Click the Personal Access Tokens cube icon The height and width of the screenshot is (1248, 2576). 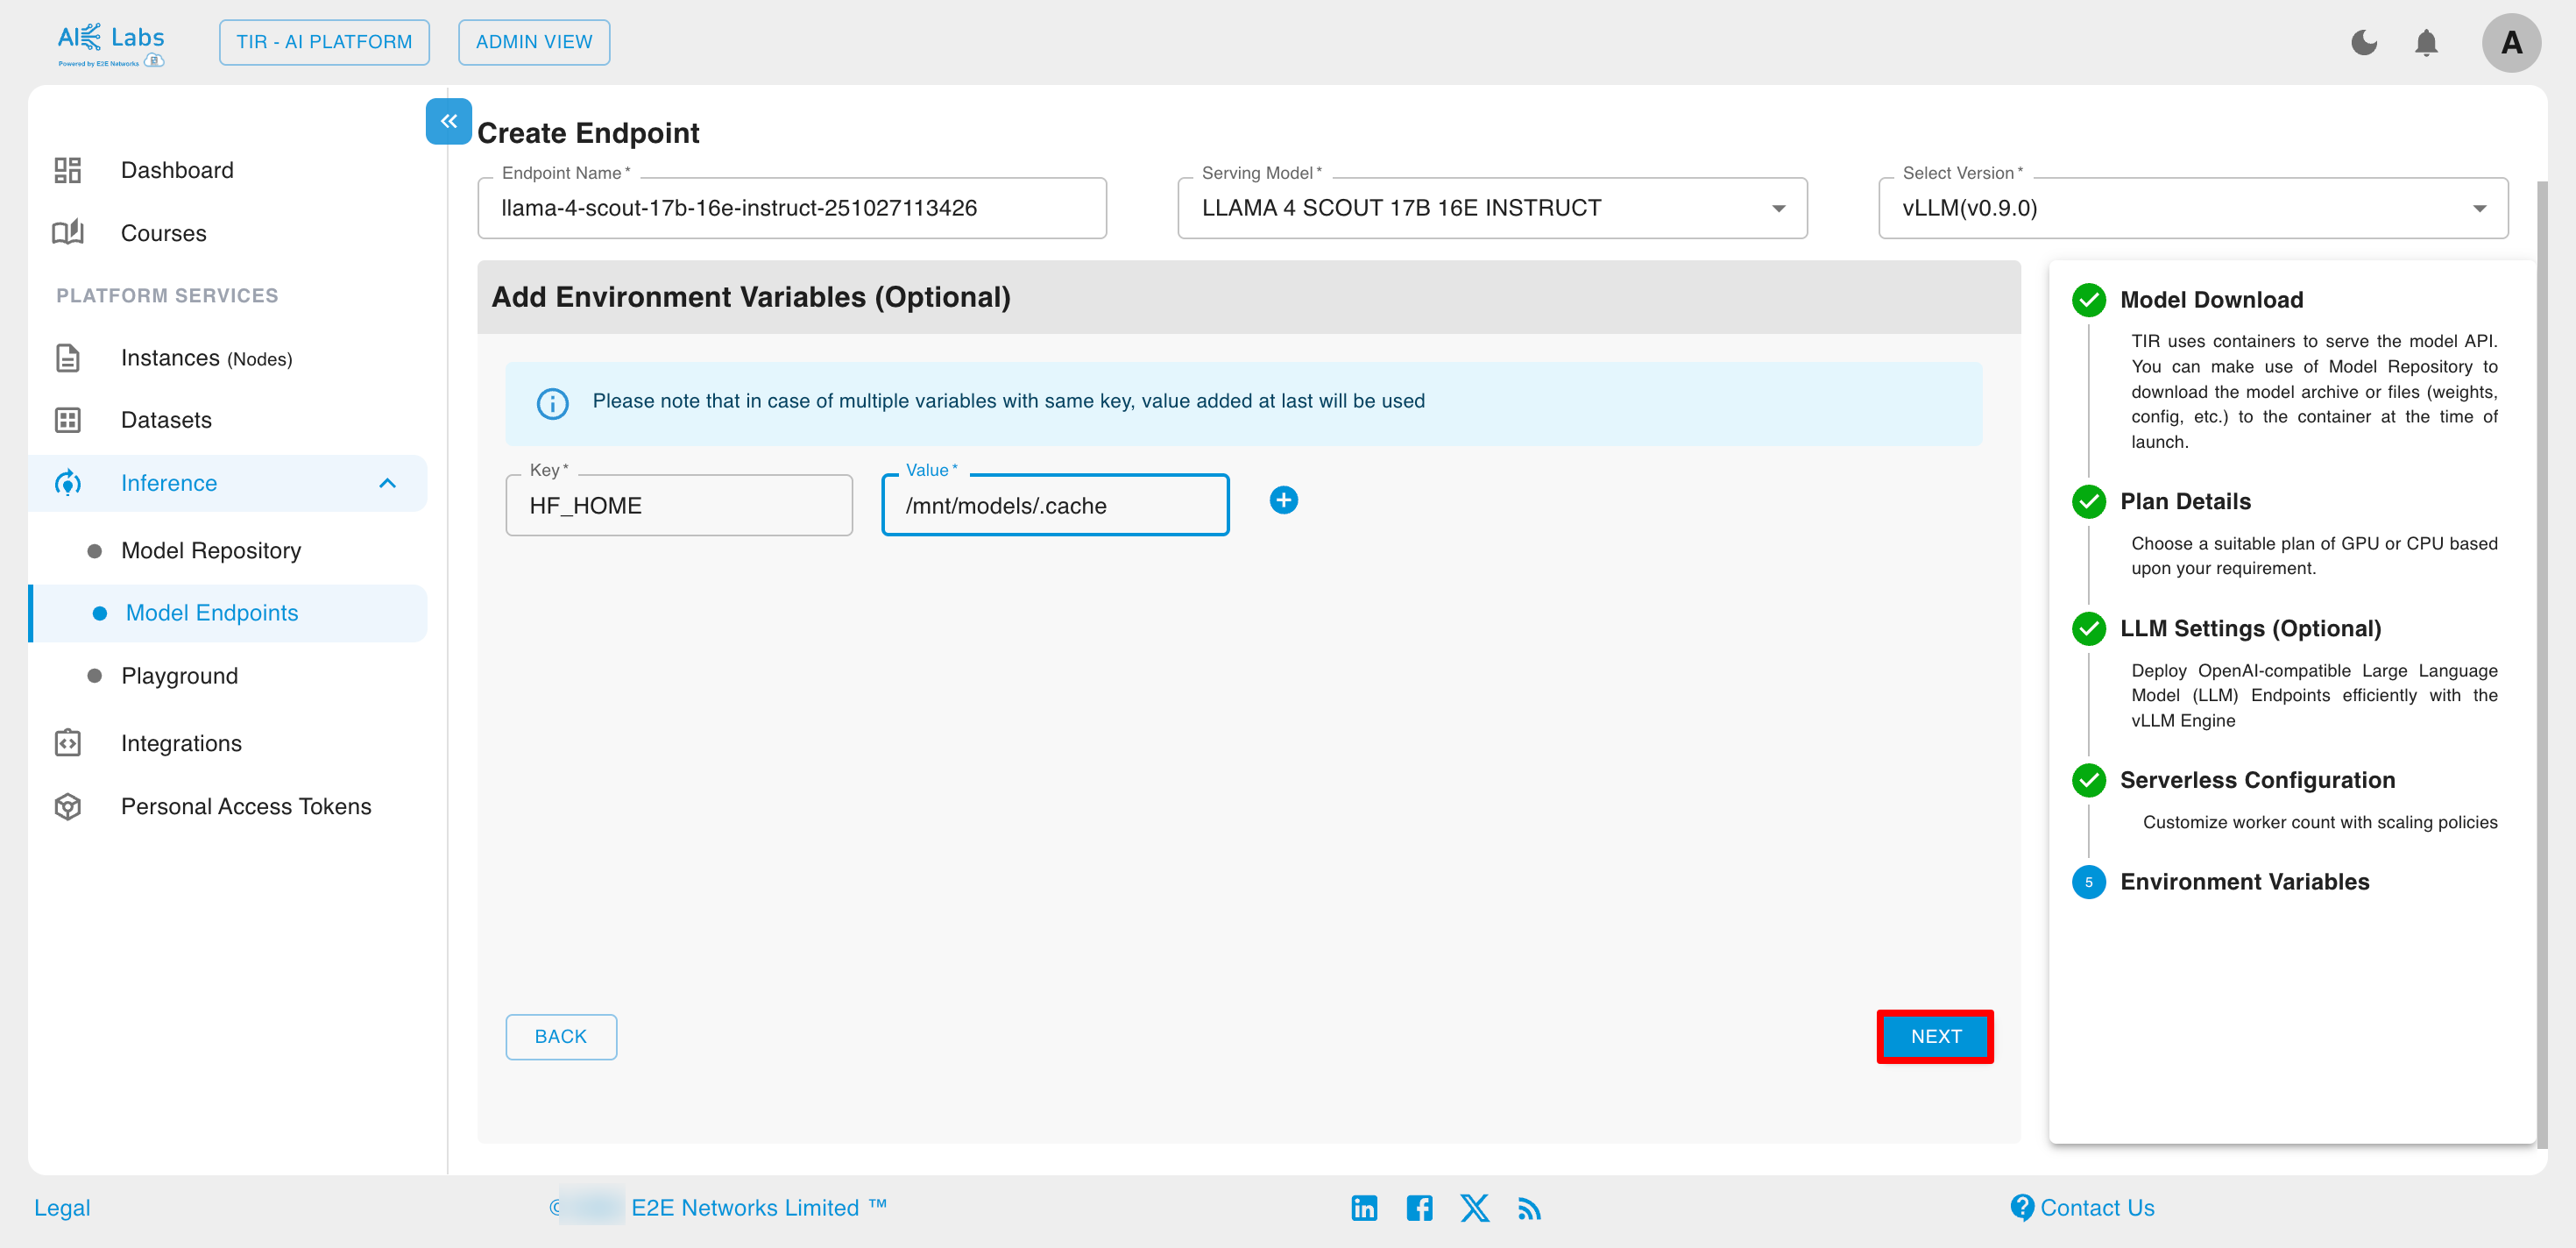click(x=67, y=806)
